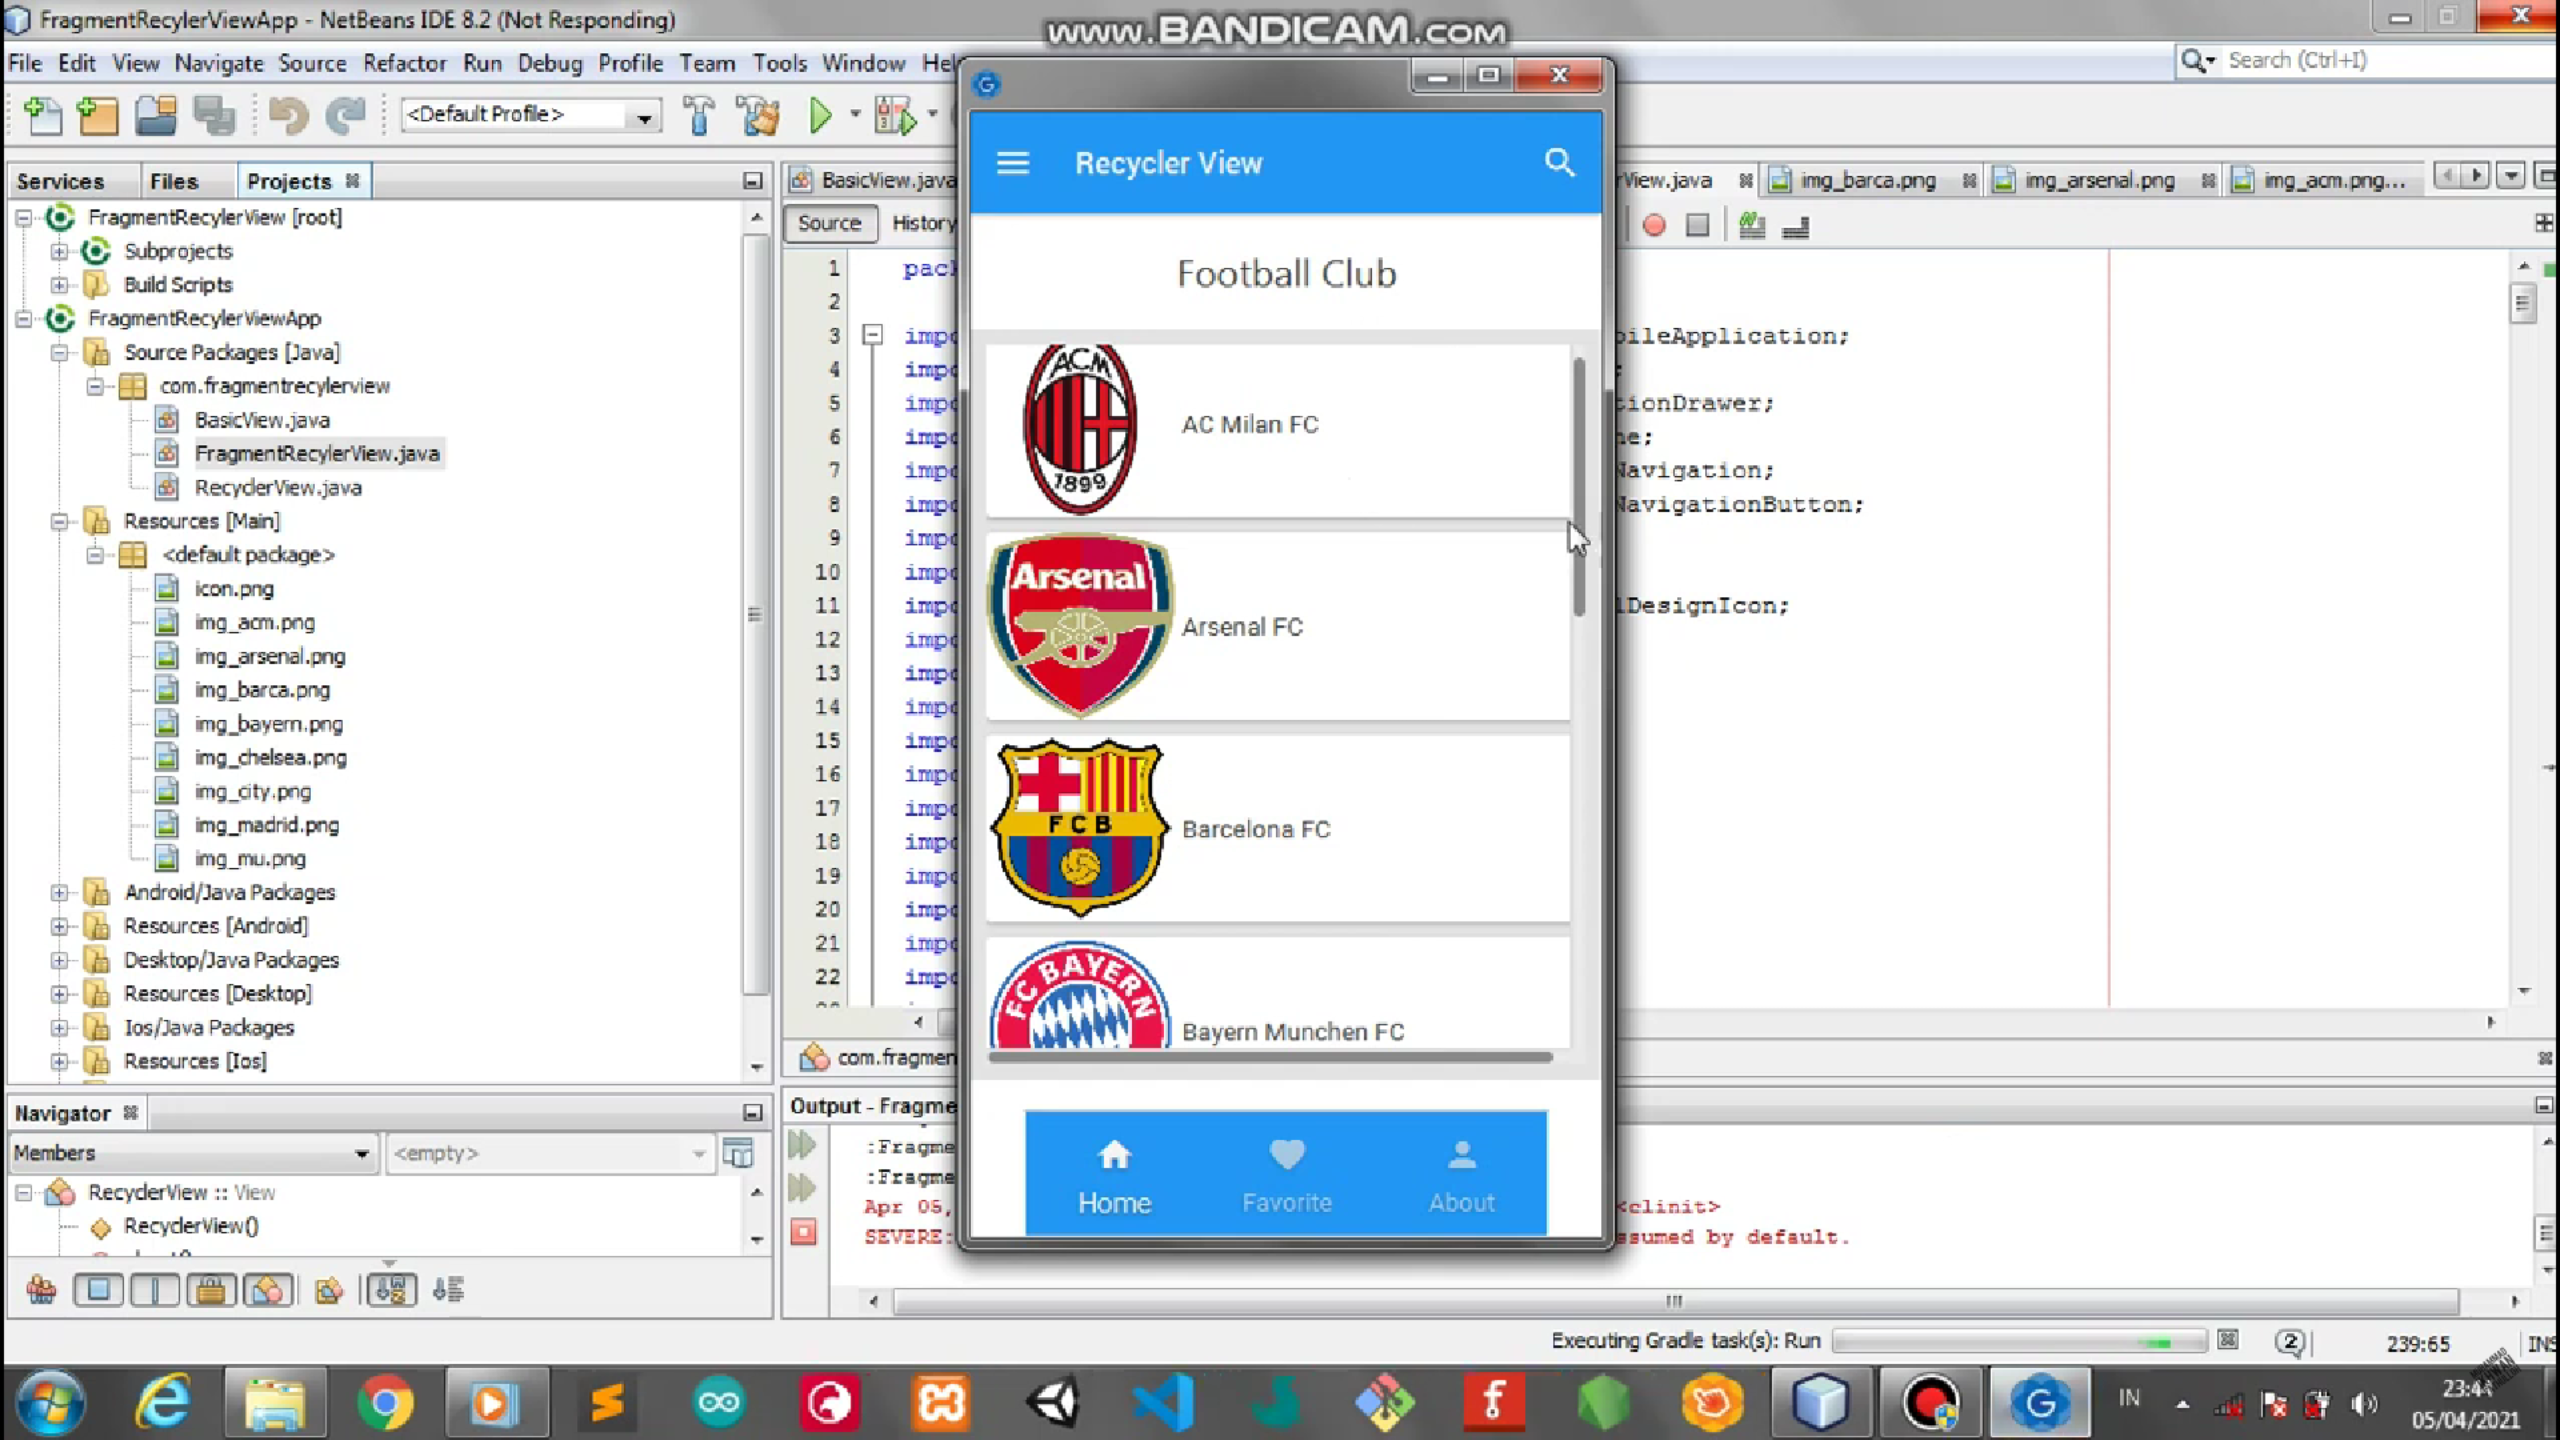
Task: Click the stop macro square icon in editor toolbar
Action: coord(1697,225)
